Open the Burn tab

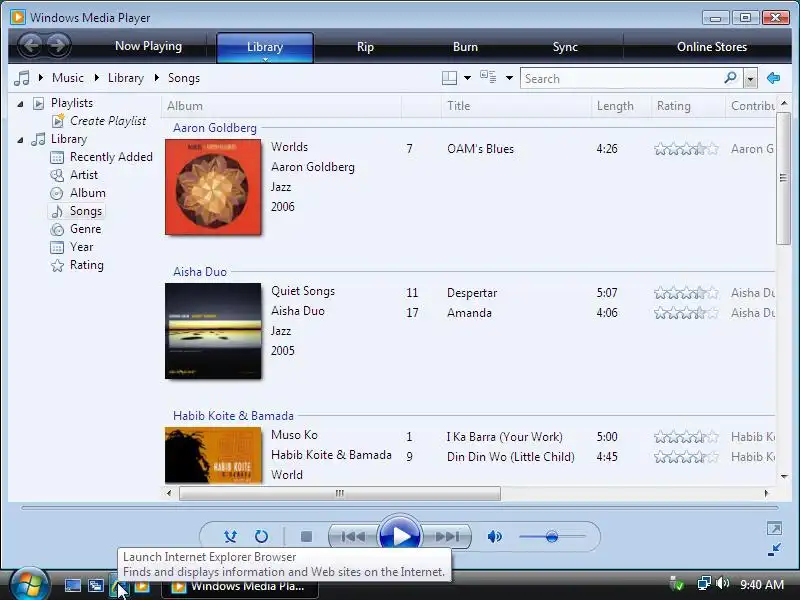[x=465, y=46]
